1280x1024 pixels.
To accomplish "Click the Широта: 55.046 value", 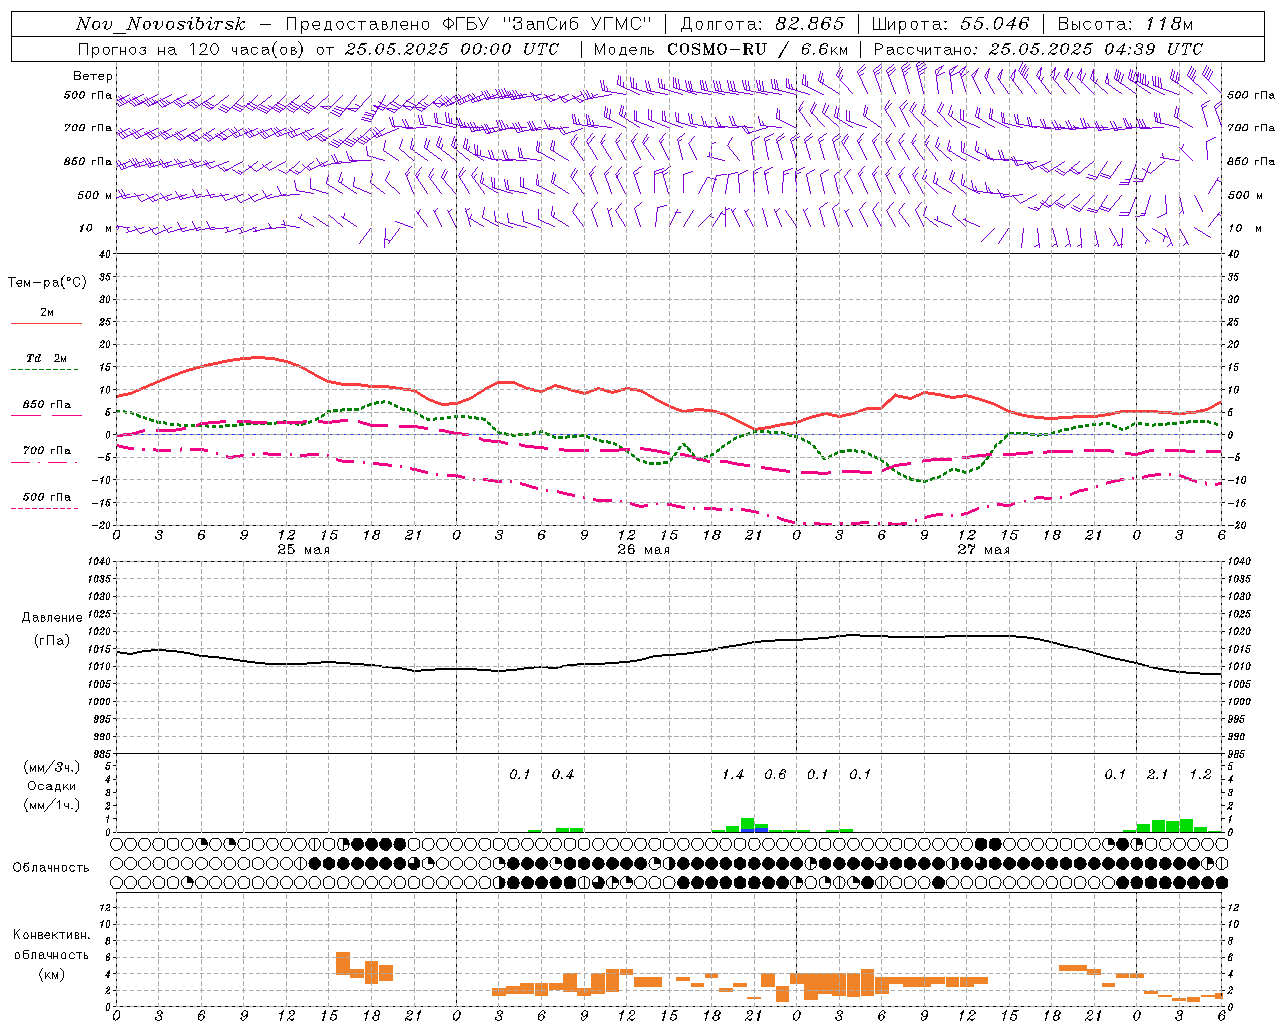I will click(x=950, y=24).
